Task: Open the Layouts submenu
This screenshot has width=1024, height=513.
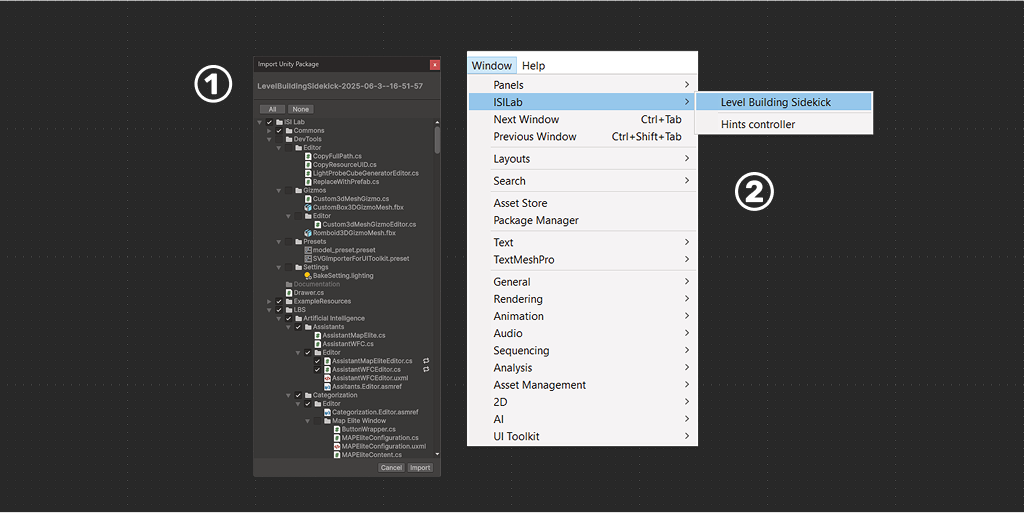Action: (583, 159)
